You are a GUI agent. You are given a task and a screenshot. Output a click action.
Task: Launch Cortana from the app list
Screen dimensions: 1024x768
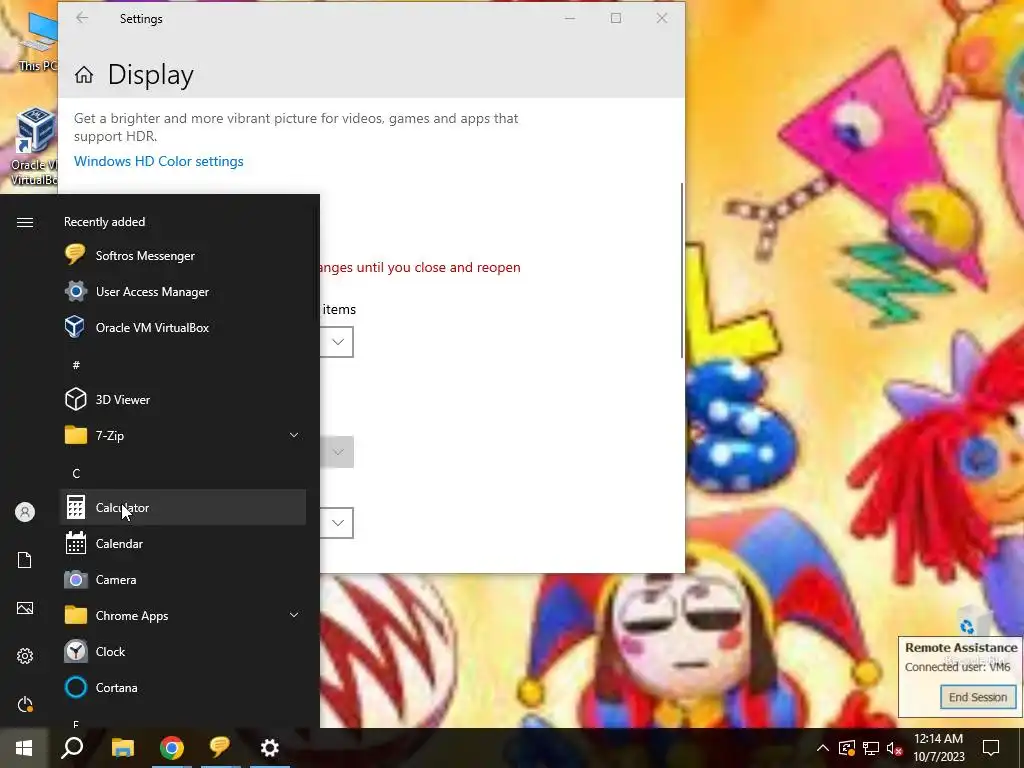point(183,687)
